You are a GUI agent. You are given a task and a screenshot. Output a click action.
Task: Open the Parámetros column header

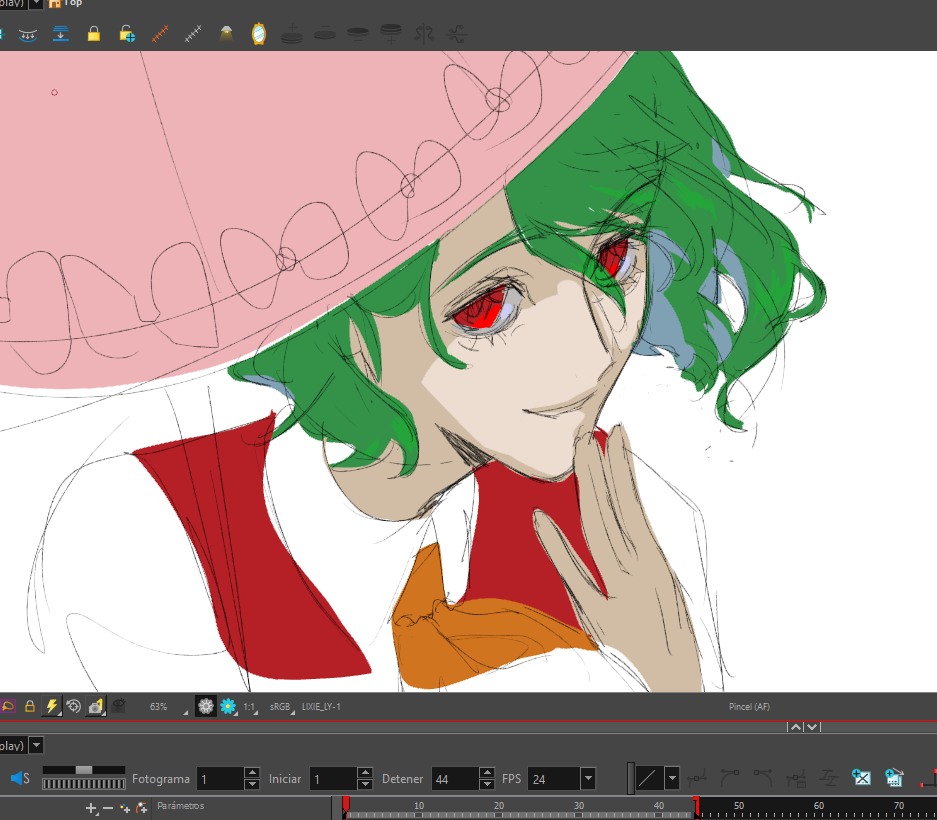(x=180, y=806)
